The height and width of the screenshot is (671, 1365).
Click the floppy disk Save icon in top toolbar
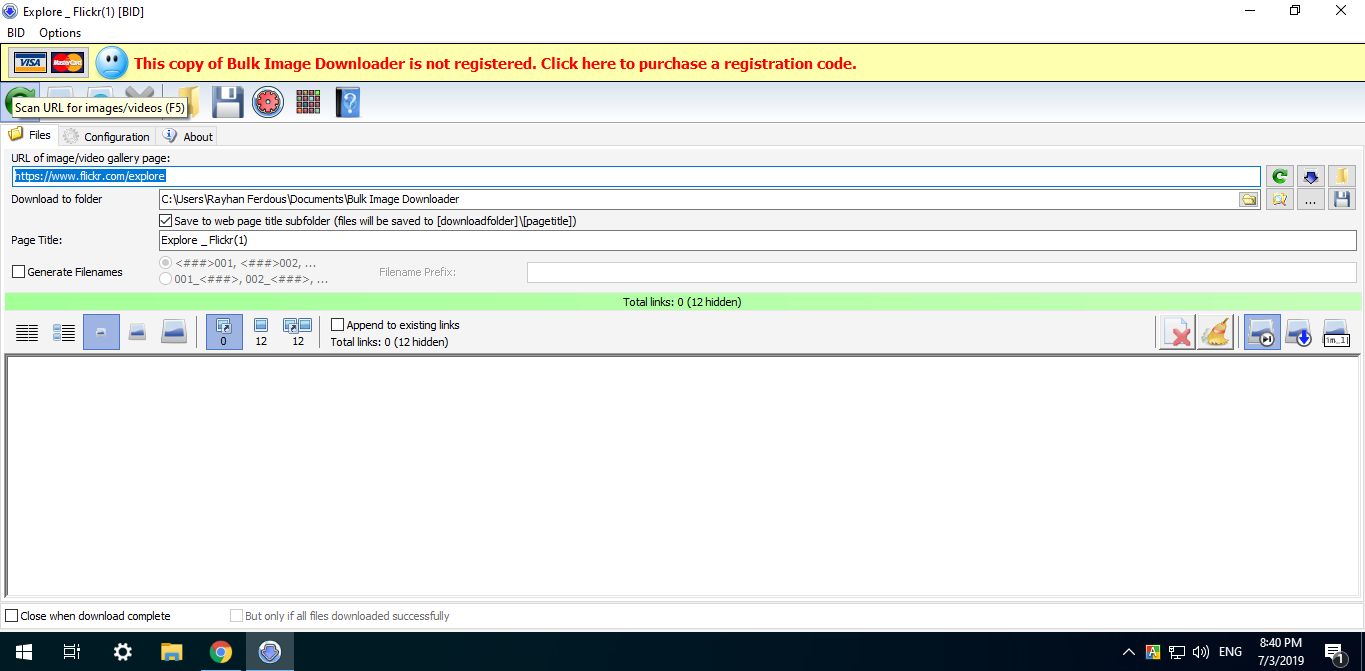point(228,102)
